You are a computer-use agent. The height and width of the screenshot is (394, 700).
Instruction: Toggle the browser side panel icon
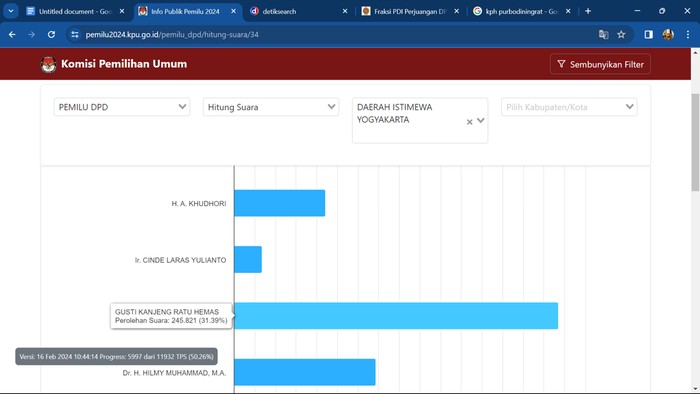(x=648, y=34)
